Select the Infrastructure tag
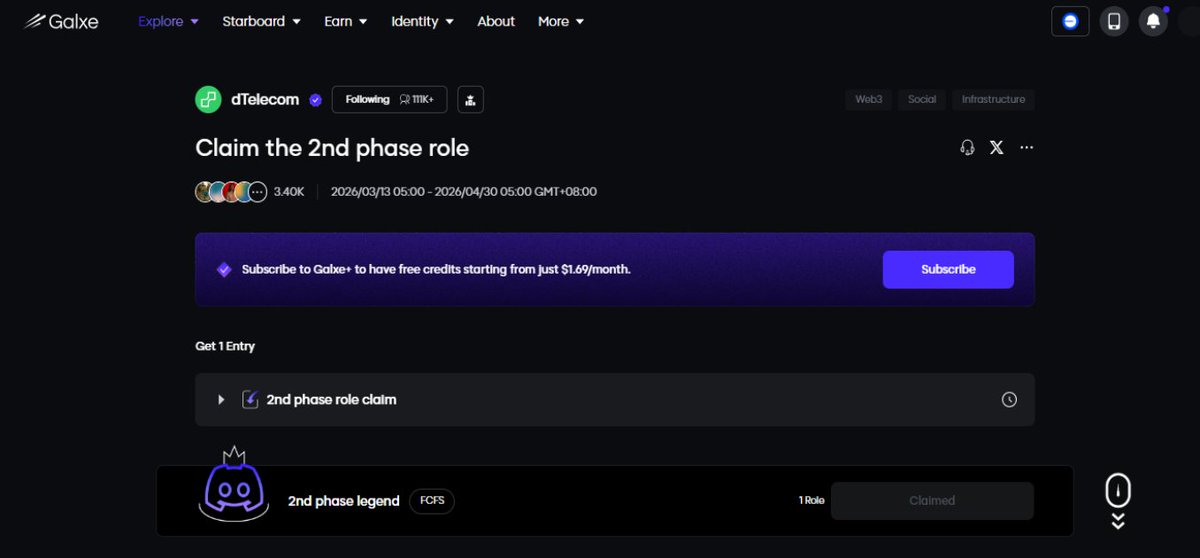Image resolution: width=1200 pixels, height=558 pixels. (993, 99)
